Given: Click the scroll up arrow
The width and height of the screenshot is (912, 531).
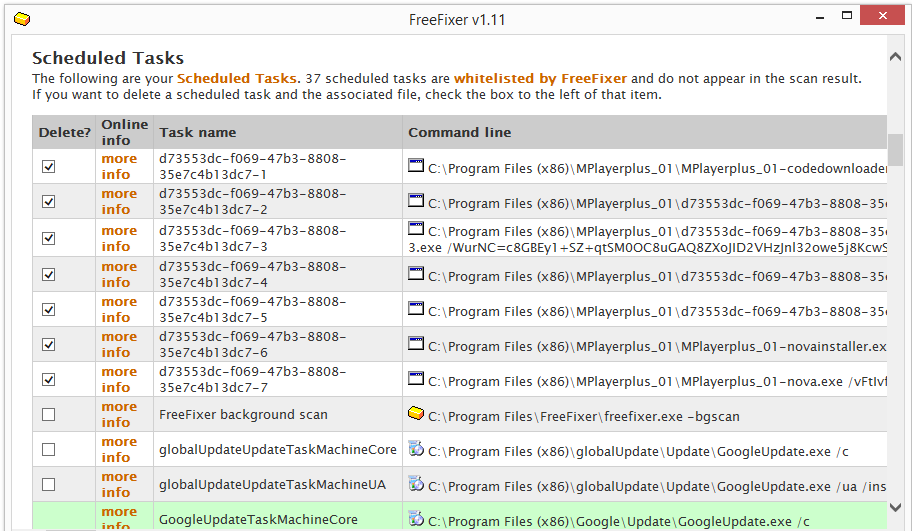Looking at the screenshot, I should pos(895,57).
